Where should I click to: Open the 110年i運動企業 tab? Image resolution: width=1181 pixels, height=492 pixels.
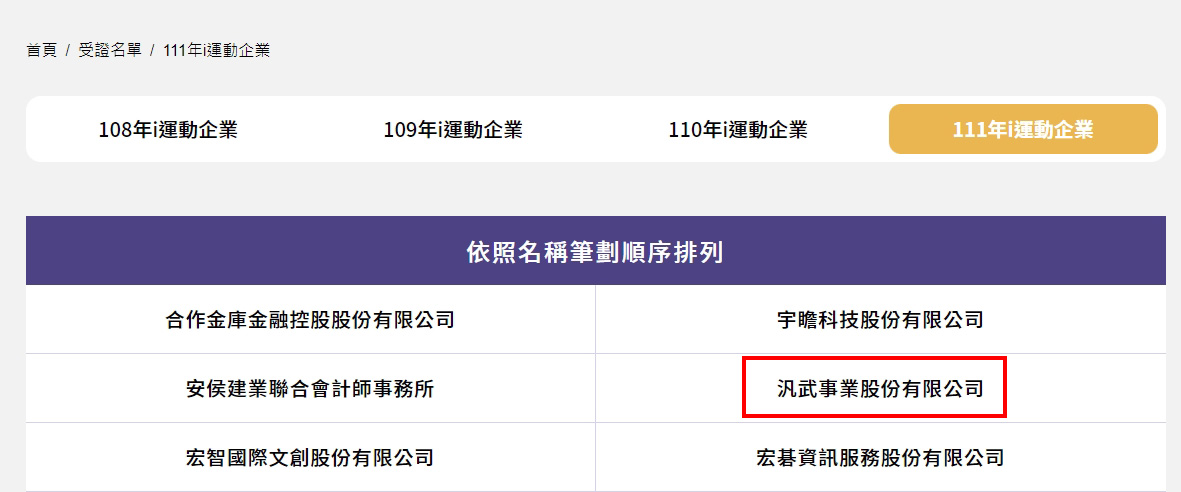(738, 130)
